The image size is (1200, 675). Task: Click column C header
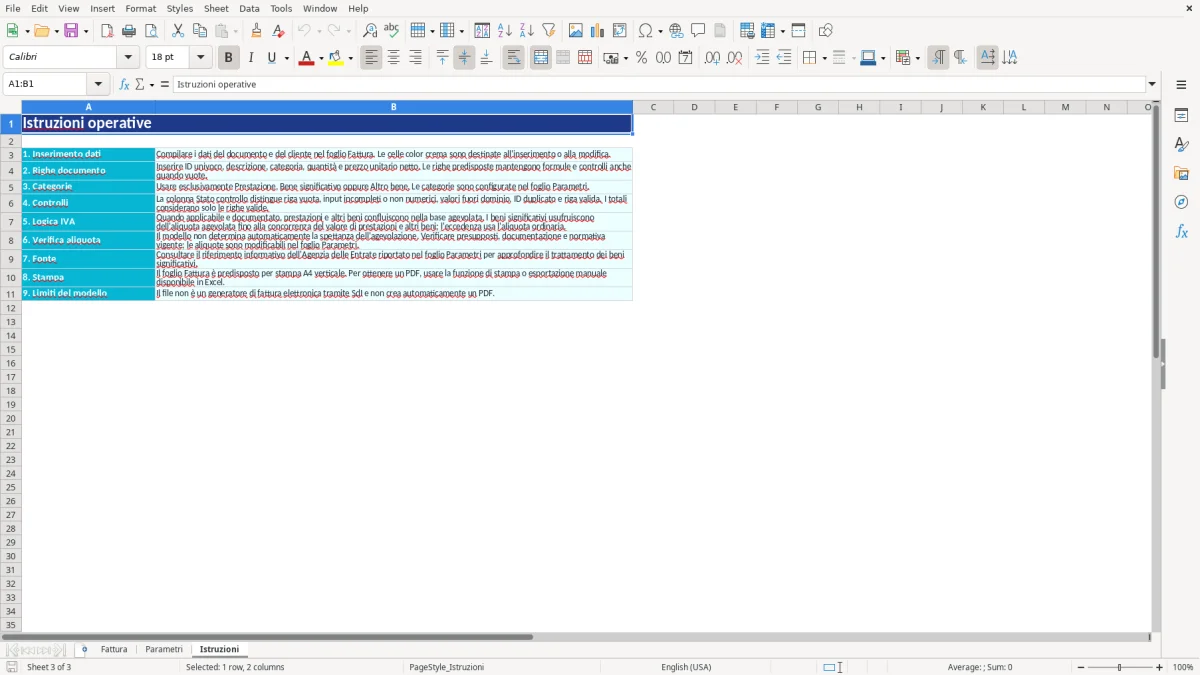click(653, 107)
